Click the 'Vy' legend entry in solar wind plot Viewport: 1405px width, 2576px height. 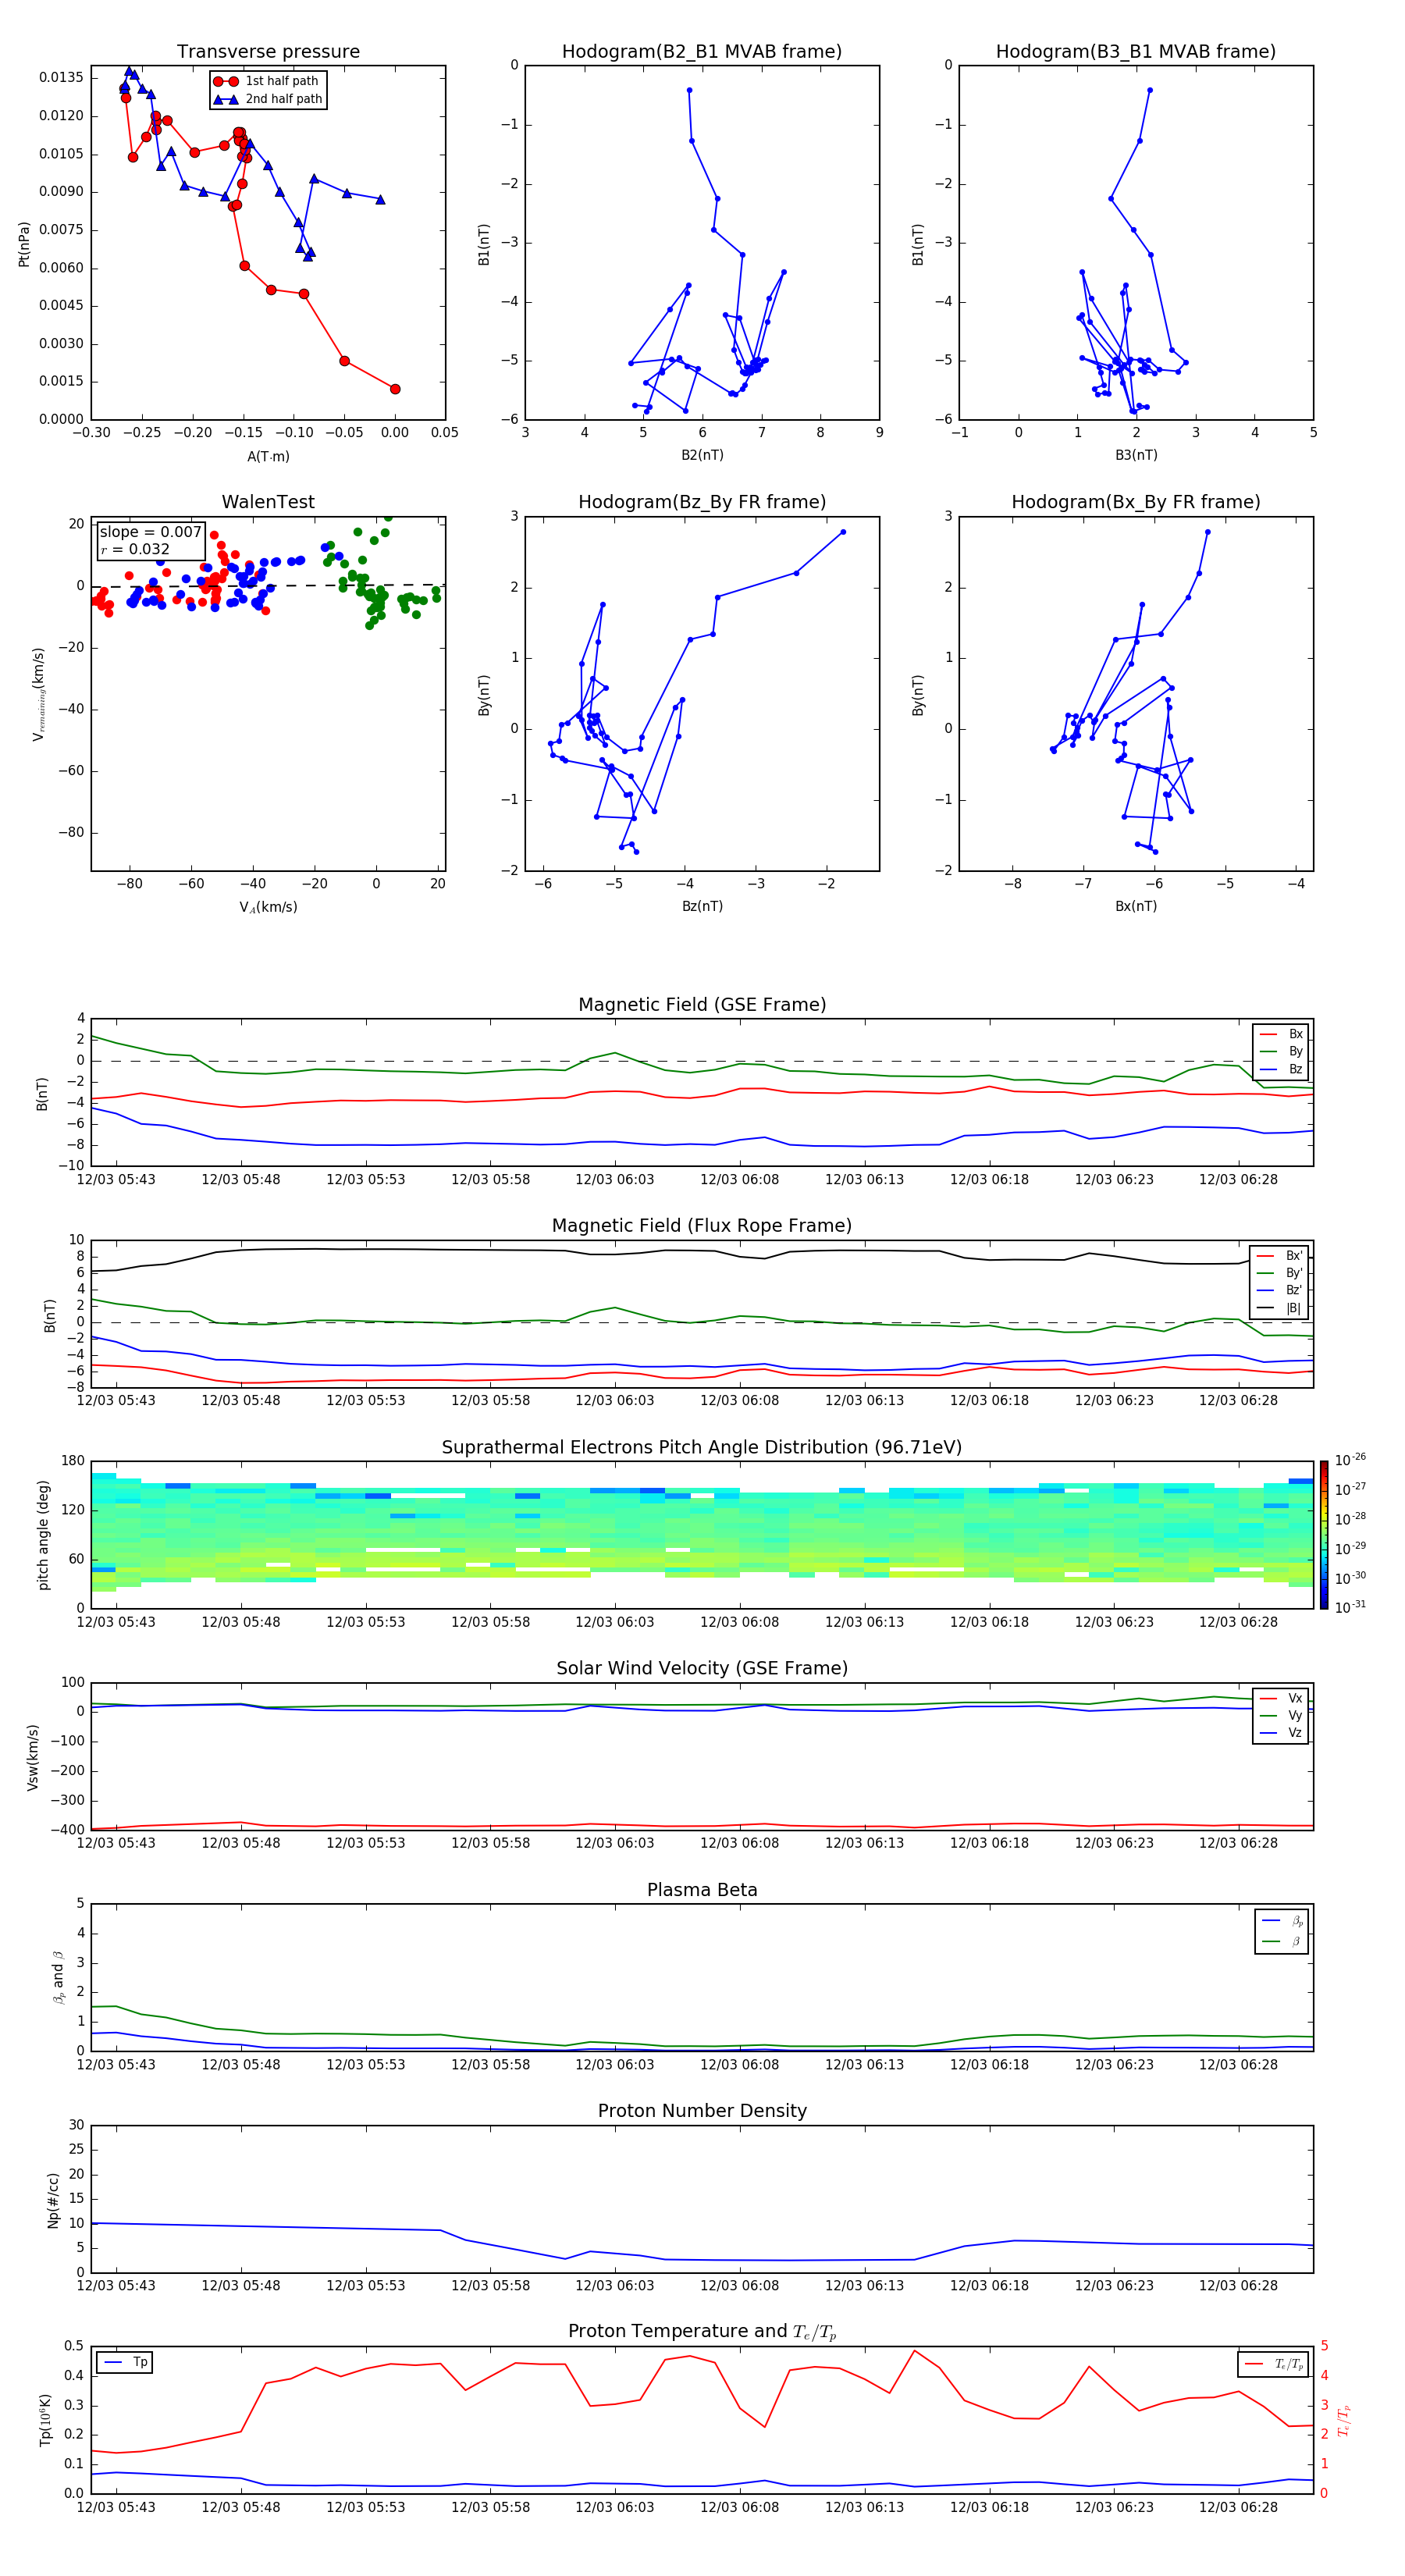pos(1282,1715)
